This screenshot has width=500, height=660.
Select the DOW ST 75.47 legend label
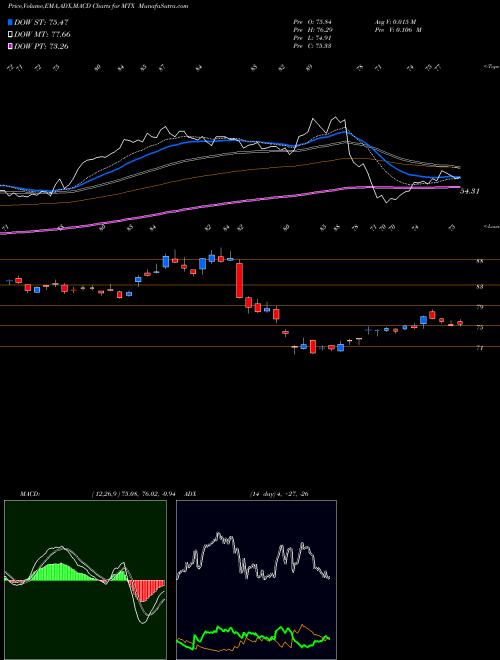click(41, 23)
